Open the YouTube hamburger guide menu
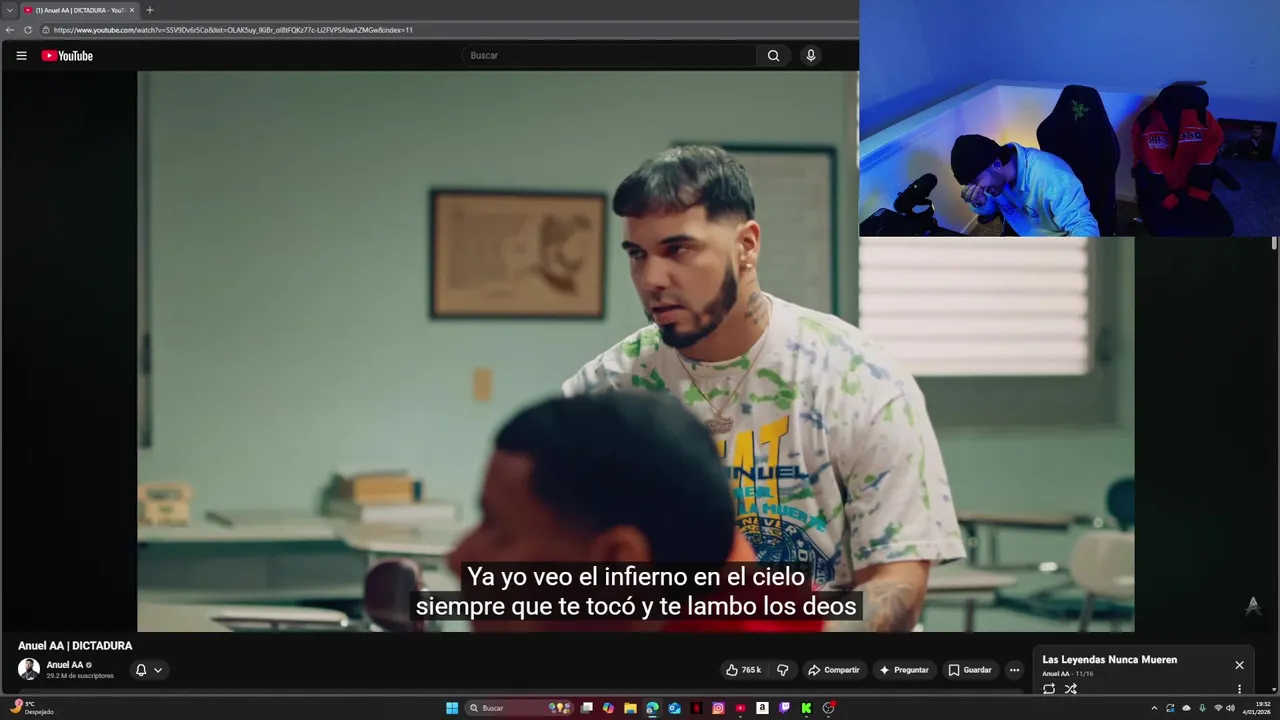Screen dimensions: 1280x720 point(21,56)
